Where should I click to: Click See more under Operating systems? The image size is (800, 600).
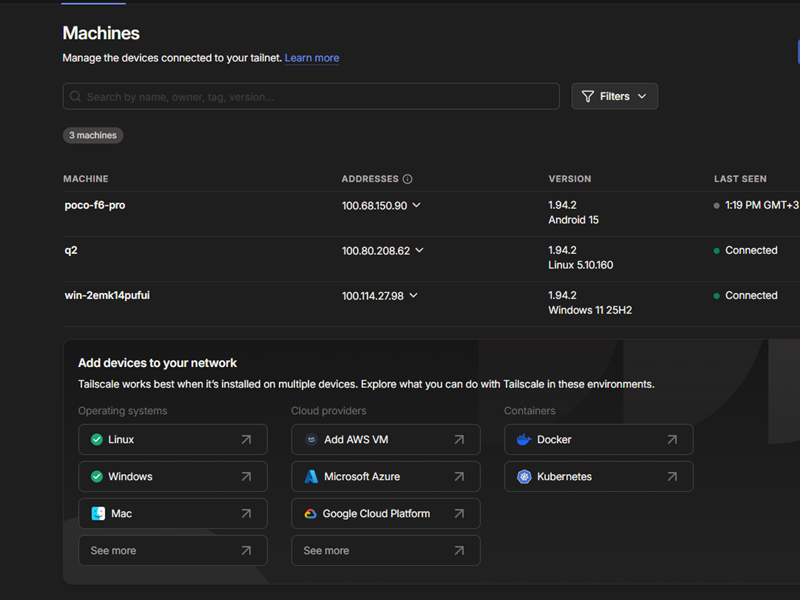[172, 551]
